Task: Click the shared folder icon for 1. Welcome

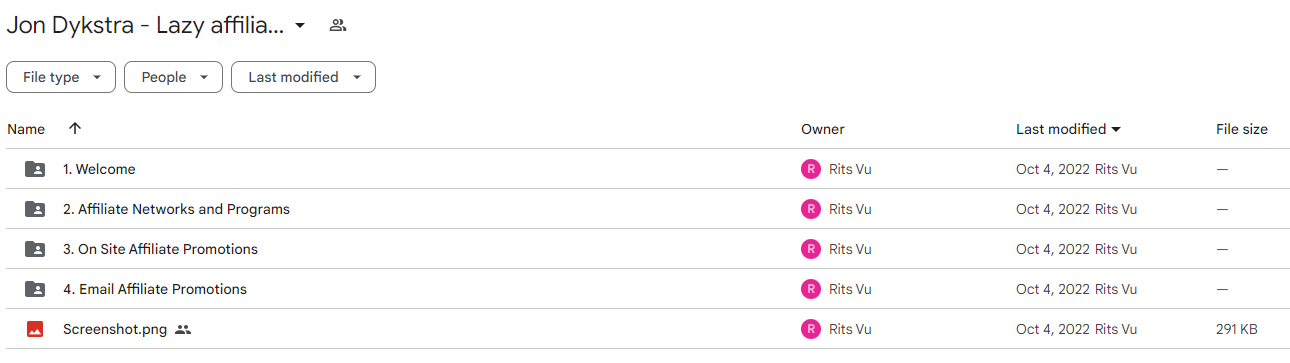Action: coord(35,169)
